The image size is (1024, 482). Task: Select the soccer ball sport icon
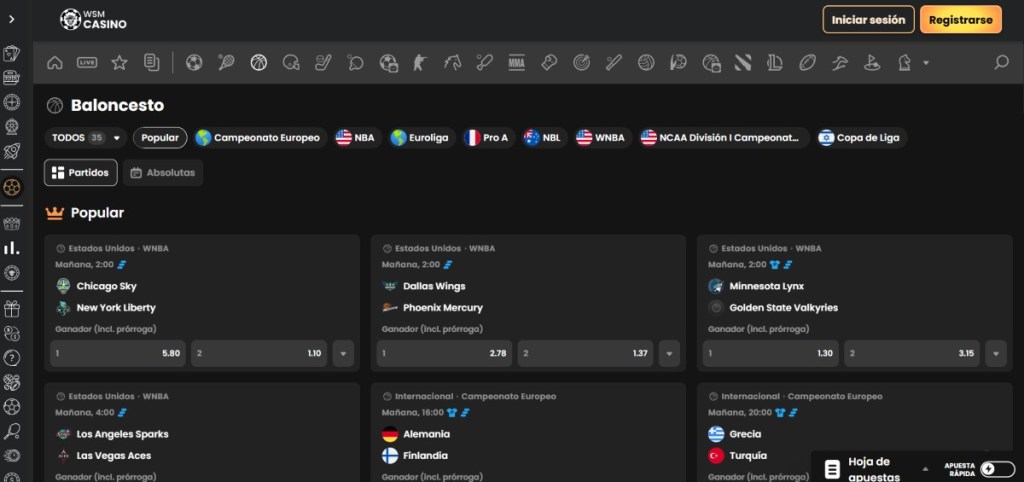tap(194, 63)
